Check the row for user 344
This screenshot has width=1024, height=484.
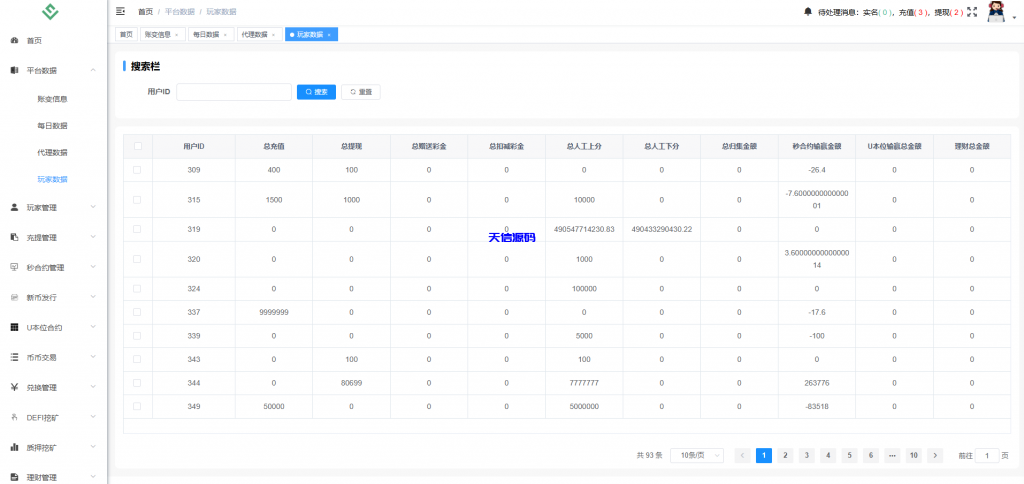137,383
